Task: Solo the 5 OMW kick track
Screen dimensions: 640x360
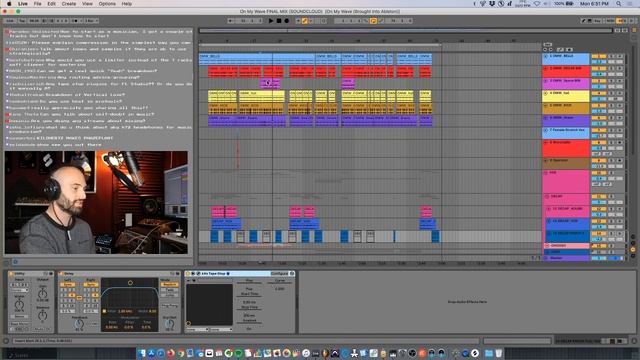Action: (611, 106)
